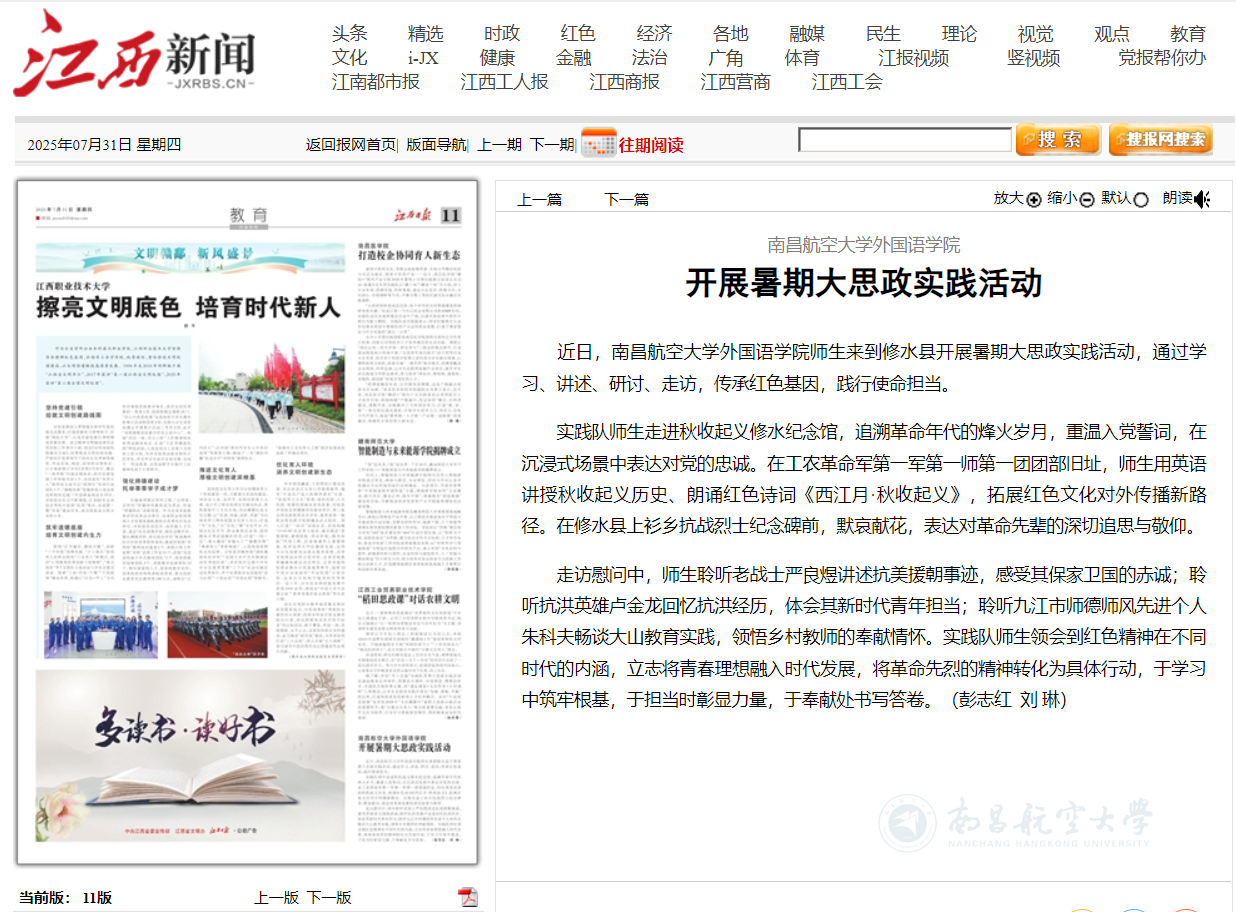
Task: Open the 教育 navigation item
Action: pyautogui.click(x=1188, y=34)
